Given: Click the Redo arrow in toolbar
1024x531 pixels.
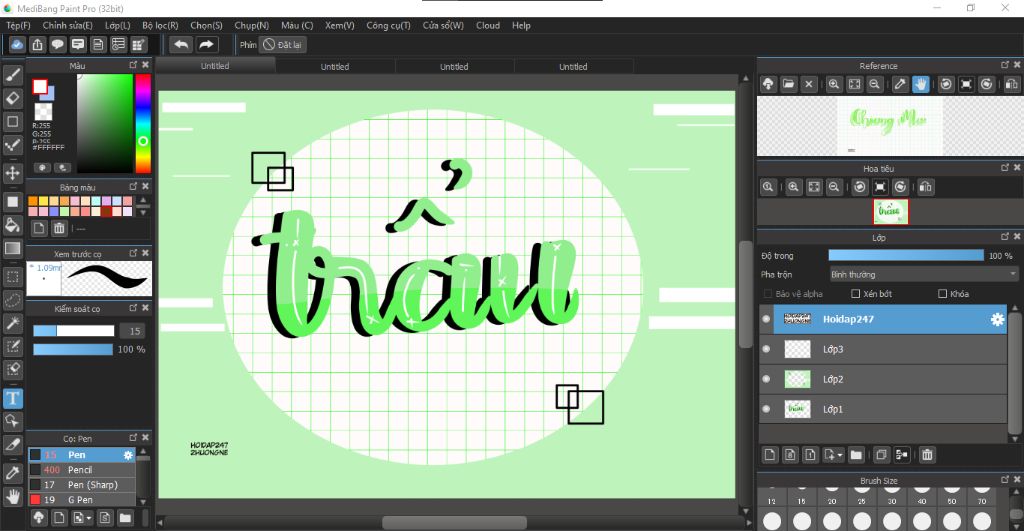Looking at the screenshot, I should tap(206, 44).
